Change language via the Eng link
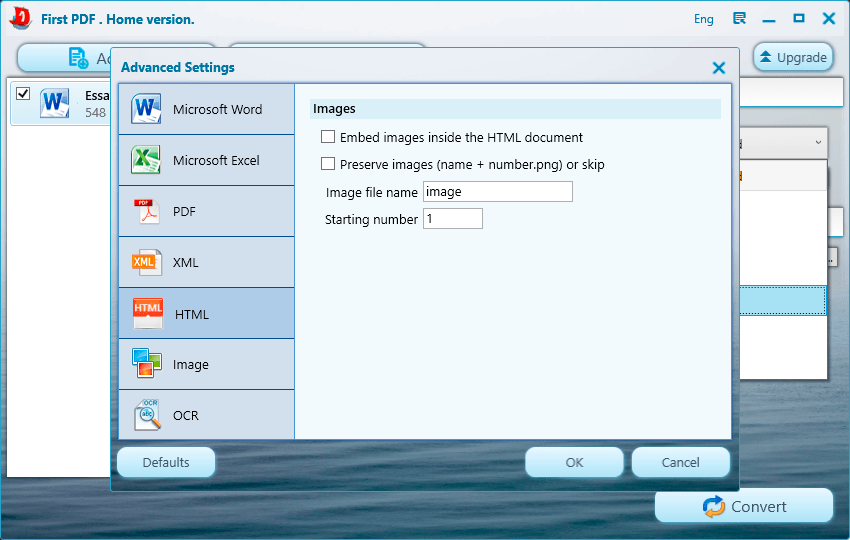850x540 pixels. pyautogui.click(x=704, y=19)
